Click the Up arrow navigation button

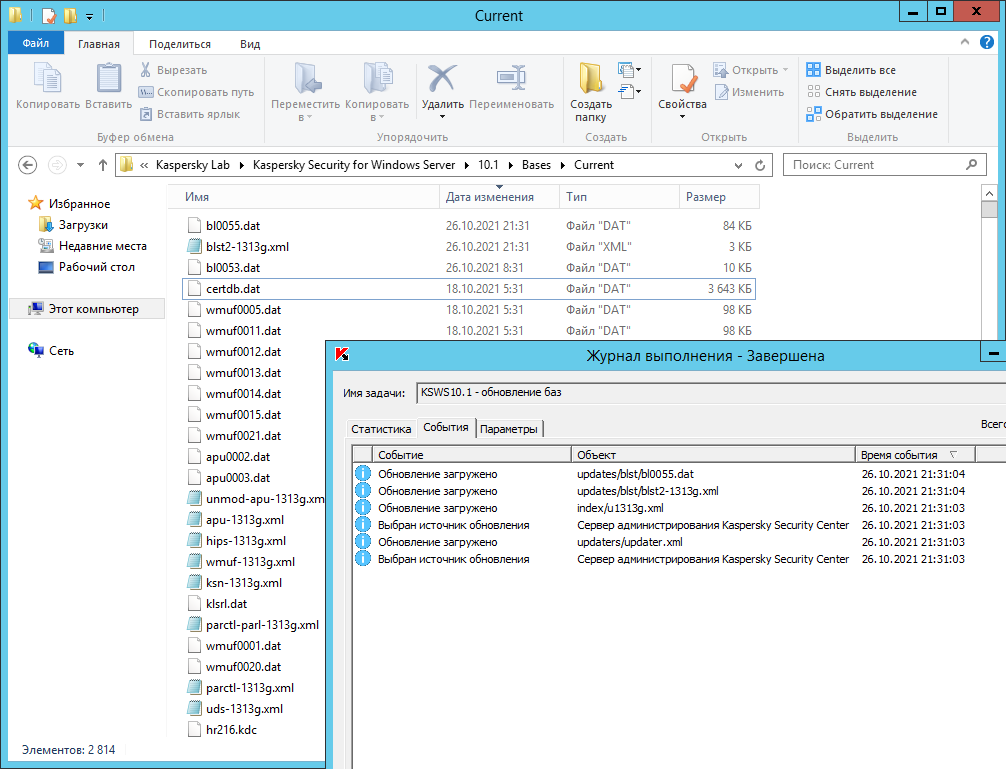click(x=102, y=165)
